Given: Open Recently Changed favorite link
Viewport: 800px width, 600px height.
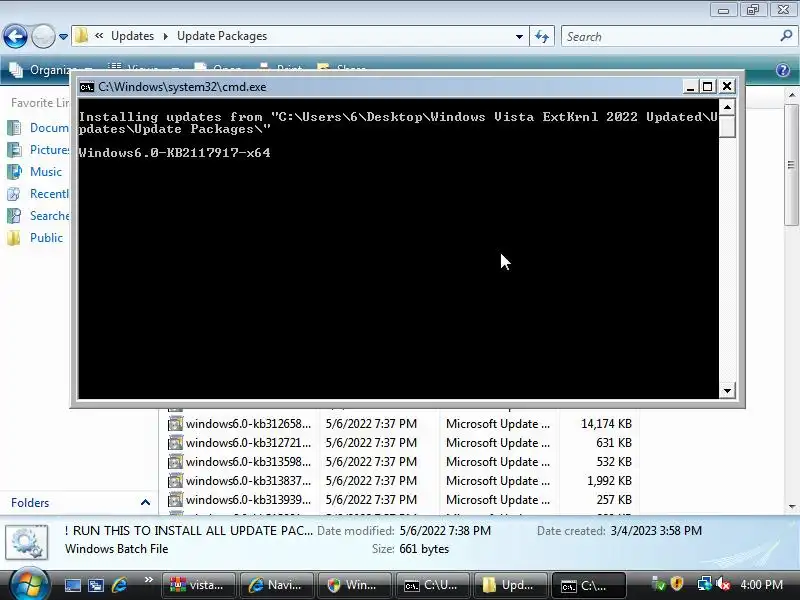Looking at the screenshot, I should [x=49, y=193].
